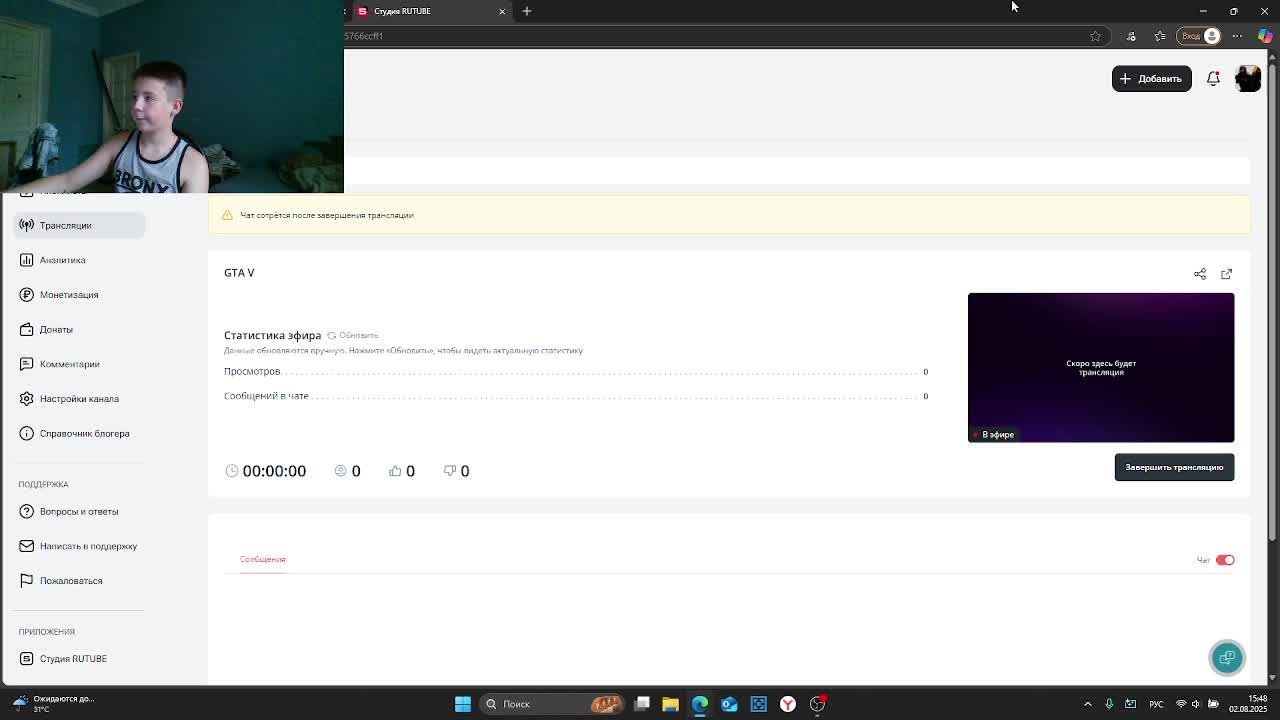Open the browser favorites list icon

(x=1160, y=36)
